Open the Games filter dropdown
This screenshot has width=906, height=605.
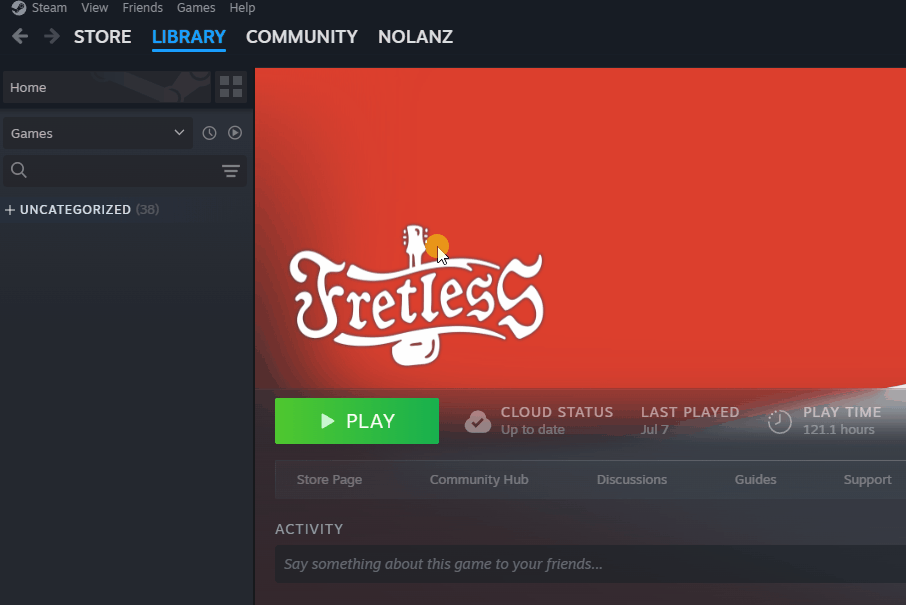tap(98, 133)
